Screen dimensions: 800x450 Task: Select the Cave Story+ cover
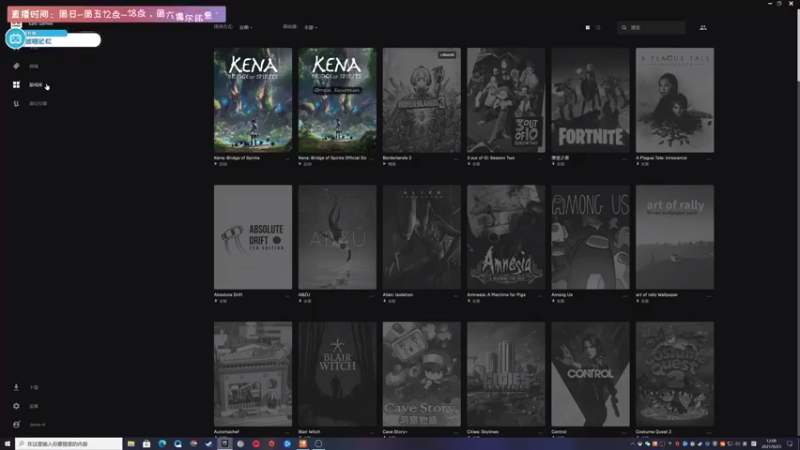coord(421,374)
